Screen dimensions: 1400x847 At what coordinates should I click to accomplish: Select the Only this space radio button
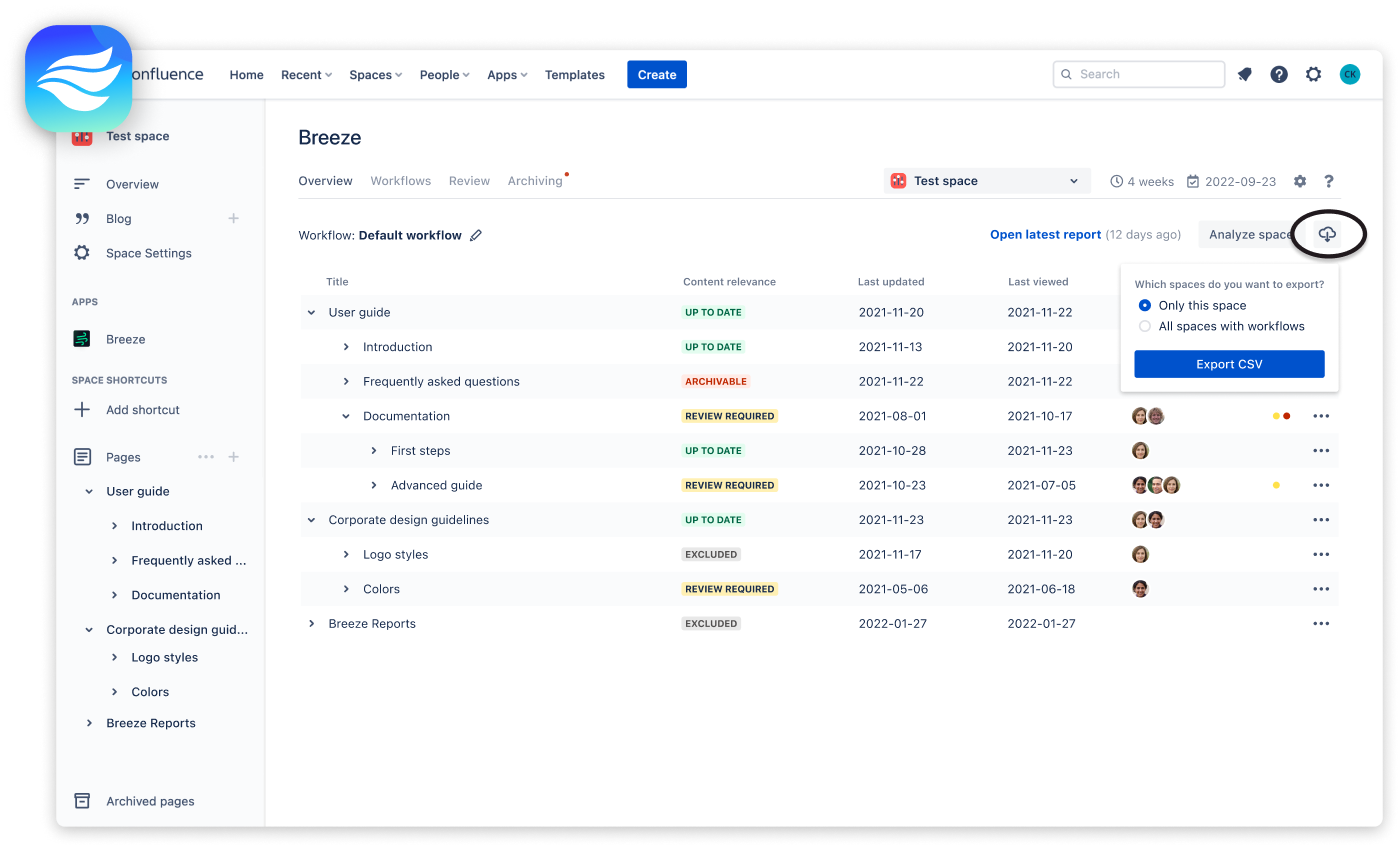coord(1145,305)
